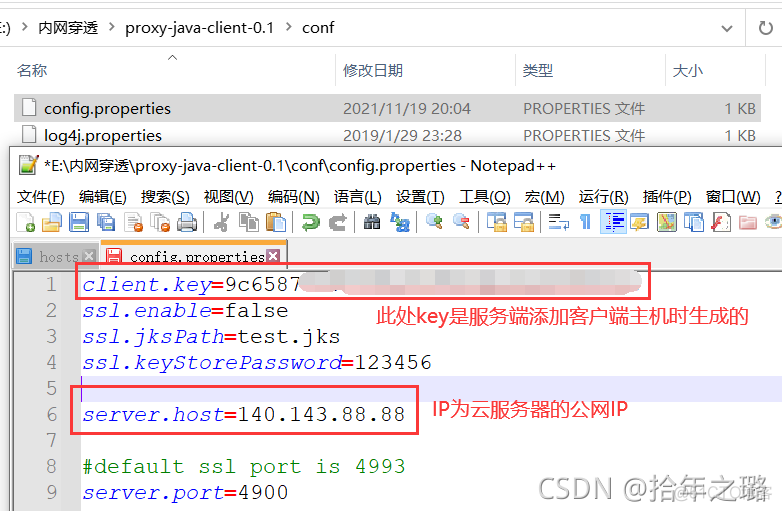
Task: Select the log4j.properties file
Action: pos(103,136)
